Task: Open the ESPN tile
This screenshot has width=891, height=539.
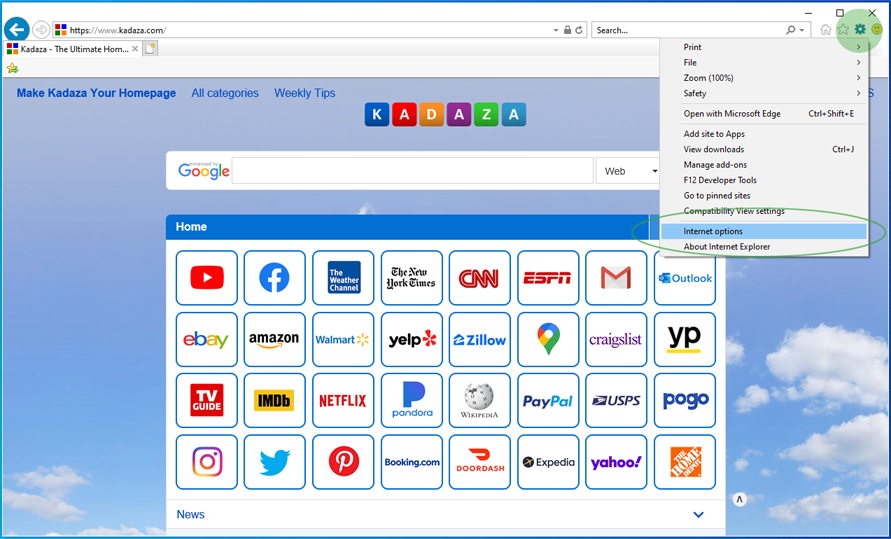Action: 548,278
